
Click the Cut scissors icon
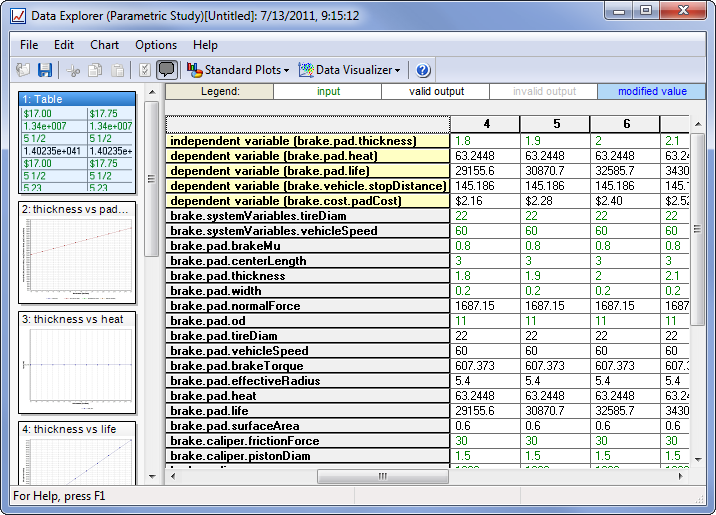pyautogui.click(x=73, y=70)
